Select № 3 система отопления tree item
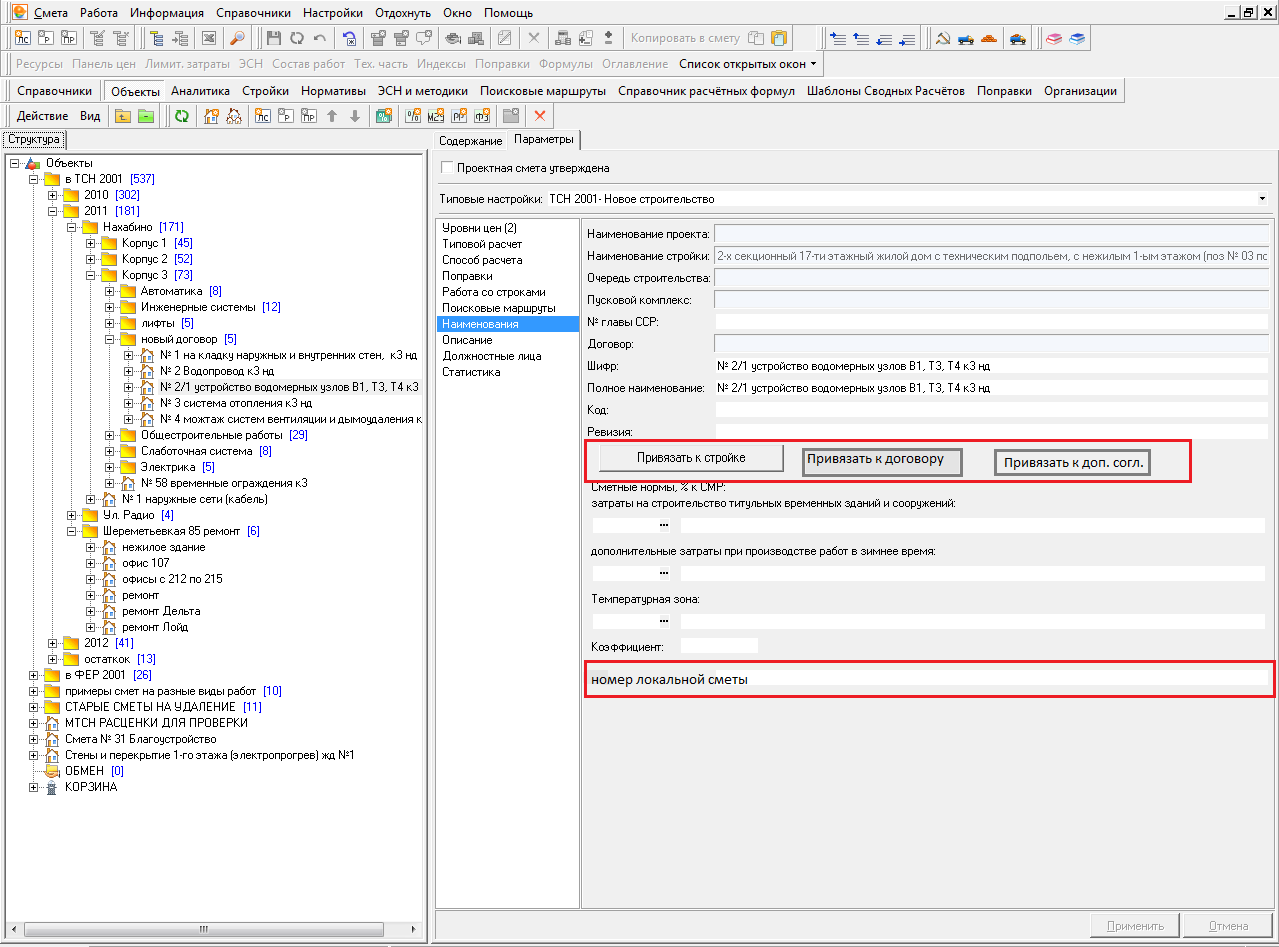This screenshot has width=1279, height=947. [236, 403]
